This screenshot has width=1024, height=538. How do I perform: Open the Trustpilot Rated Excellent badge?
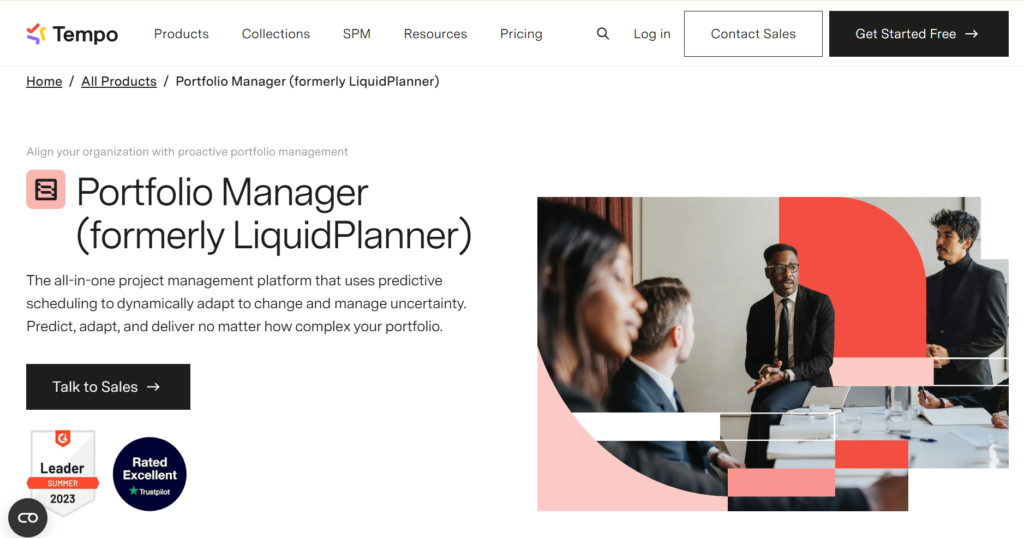point(150,474)
